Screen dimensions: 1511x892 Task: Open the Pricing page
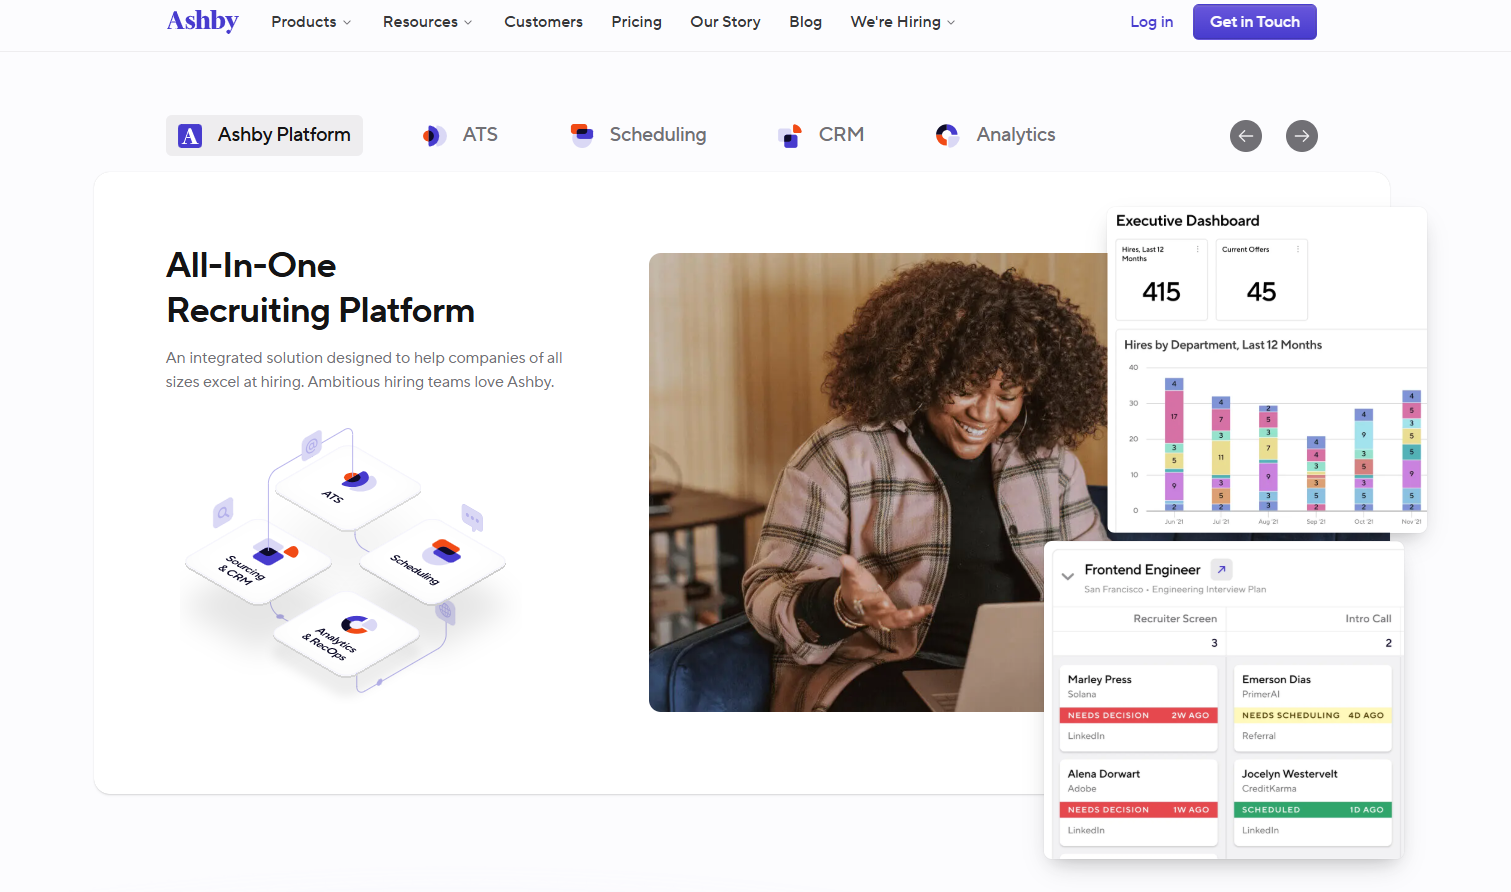[x=637, y=22]
